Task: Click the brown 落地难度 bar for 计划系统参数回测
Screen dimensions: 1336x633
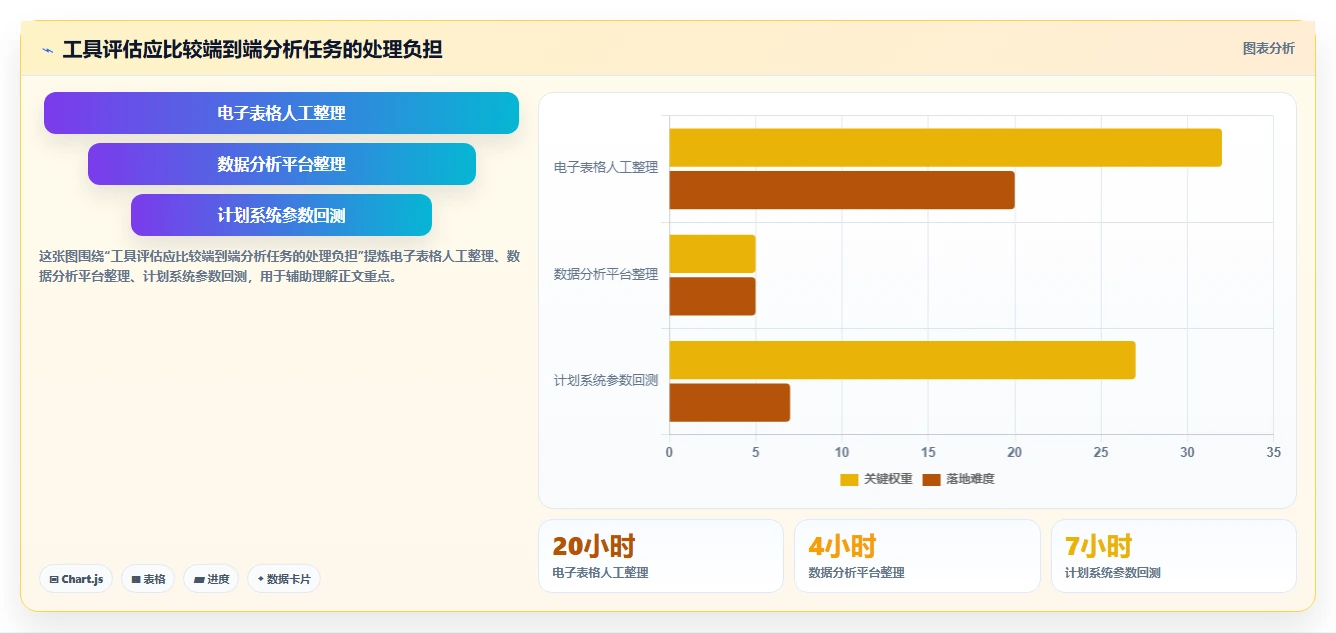Action: pos(730,402)
